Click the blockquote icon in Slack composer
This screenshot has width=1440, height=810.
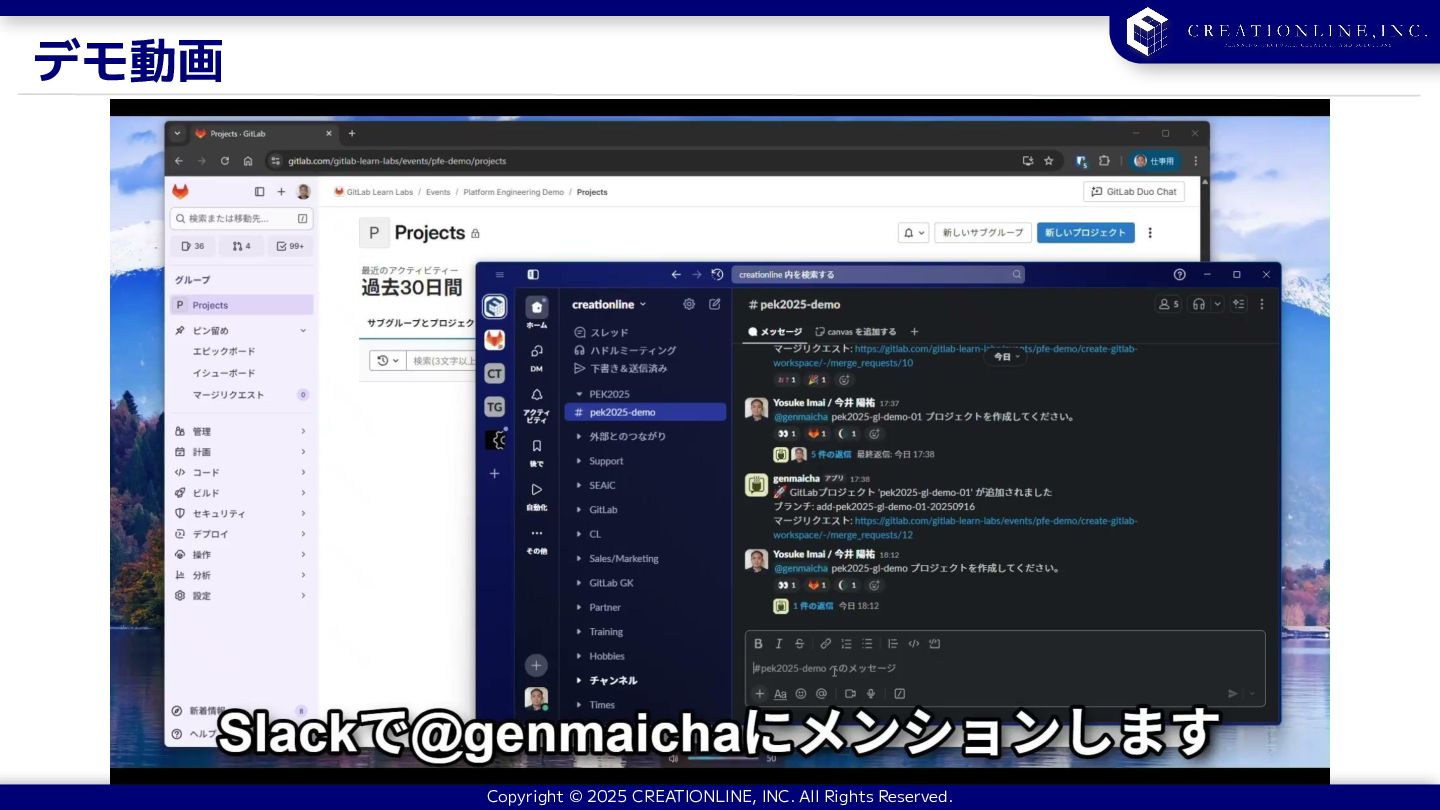[x=893, y=644]
